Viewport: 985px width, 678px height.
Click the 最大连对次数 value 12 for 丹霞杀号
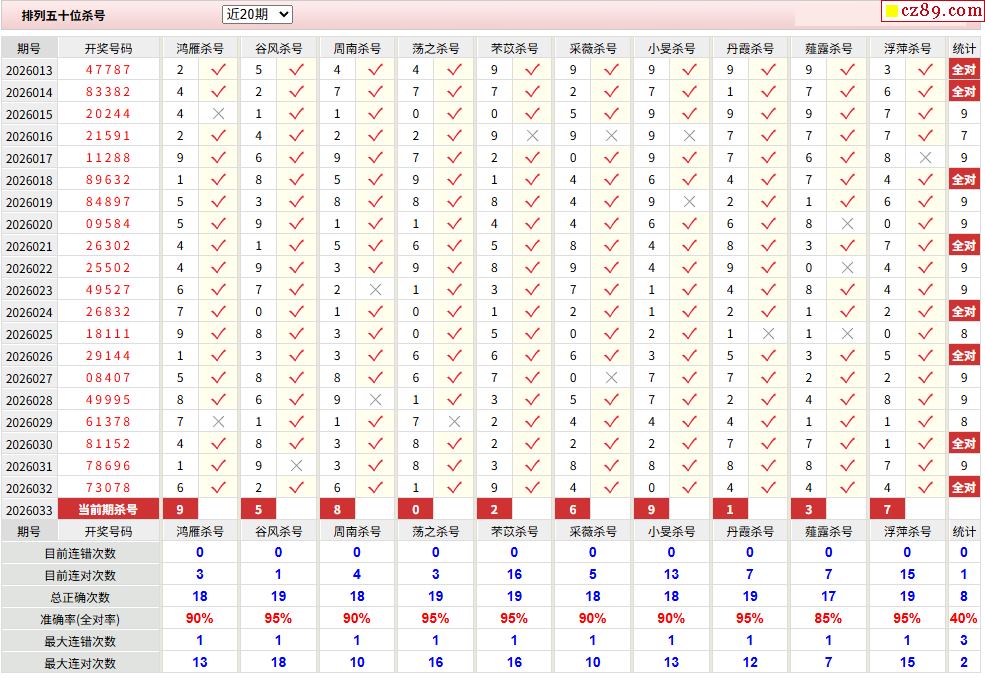click(x=749, y=662)
